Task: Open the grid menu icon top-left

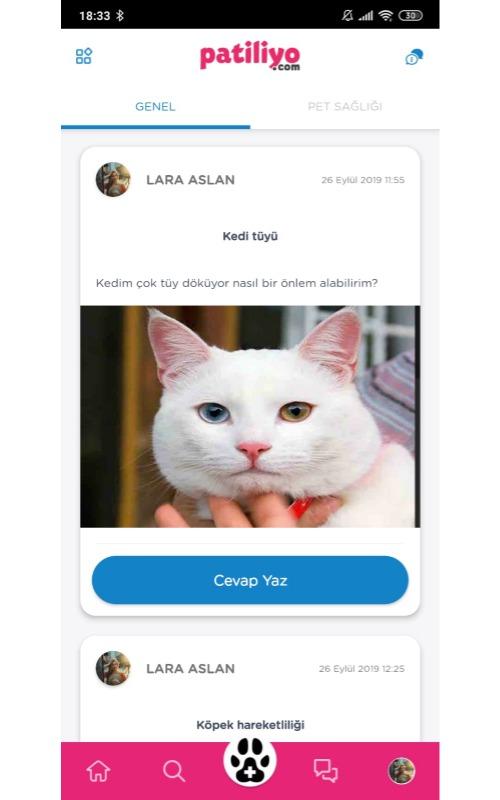Action: pyautogui.click(x=84, y=56)
